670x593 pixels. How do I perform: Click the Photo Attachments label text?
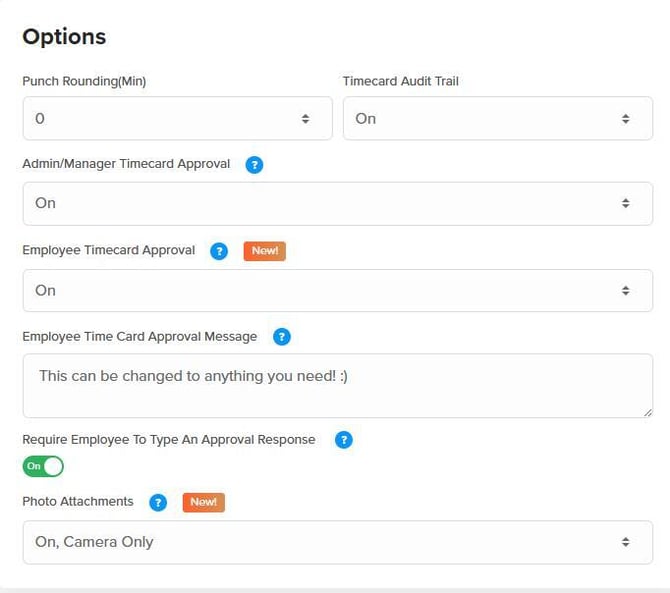[78, 502]
